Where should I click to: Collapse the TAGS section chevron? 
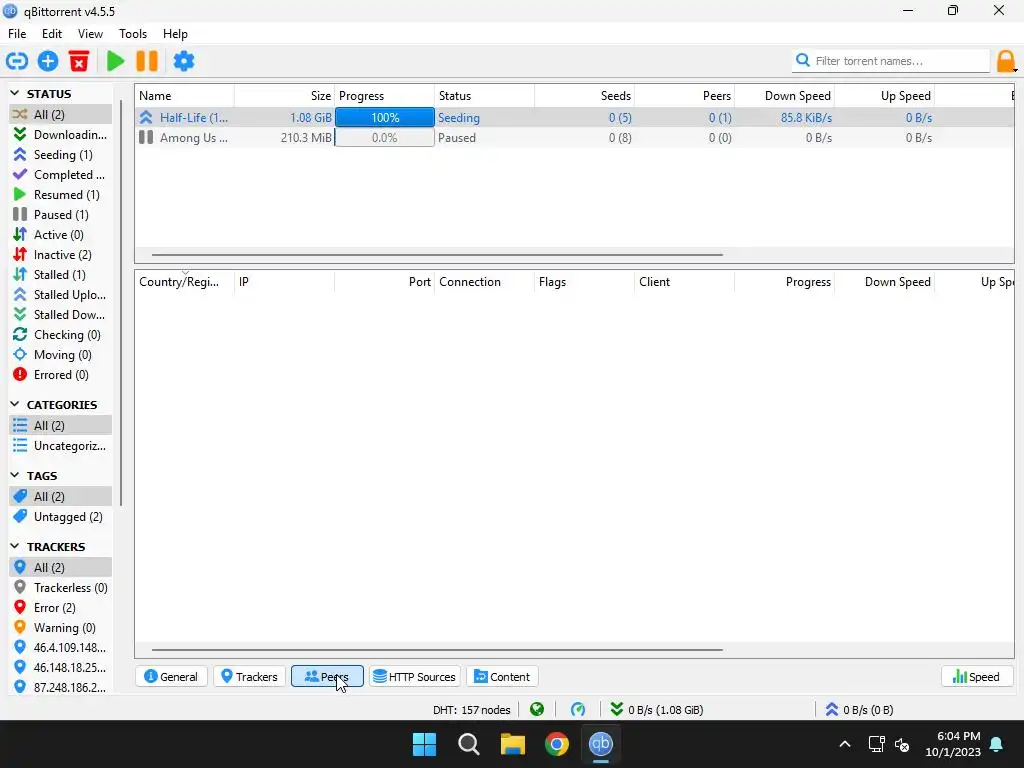(x=15, y=476)
